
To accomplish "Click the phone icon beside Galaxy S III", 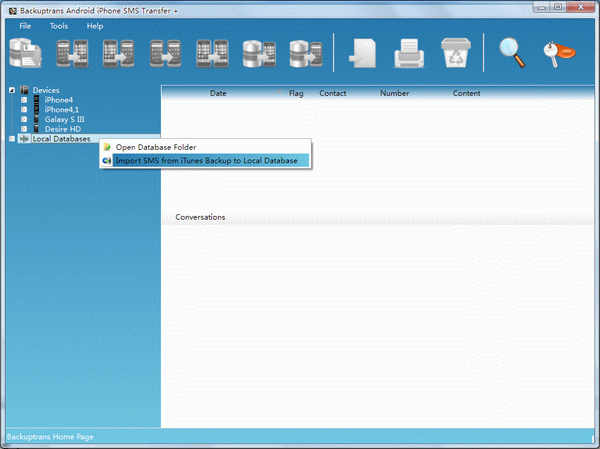I will click(36, 119).
